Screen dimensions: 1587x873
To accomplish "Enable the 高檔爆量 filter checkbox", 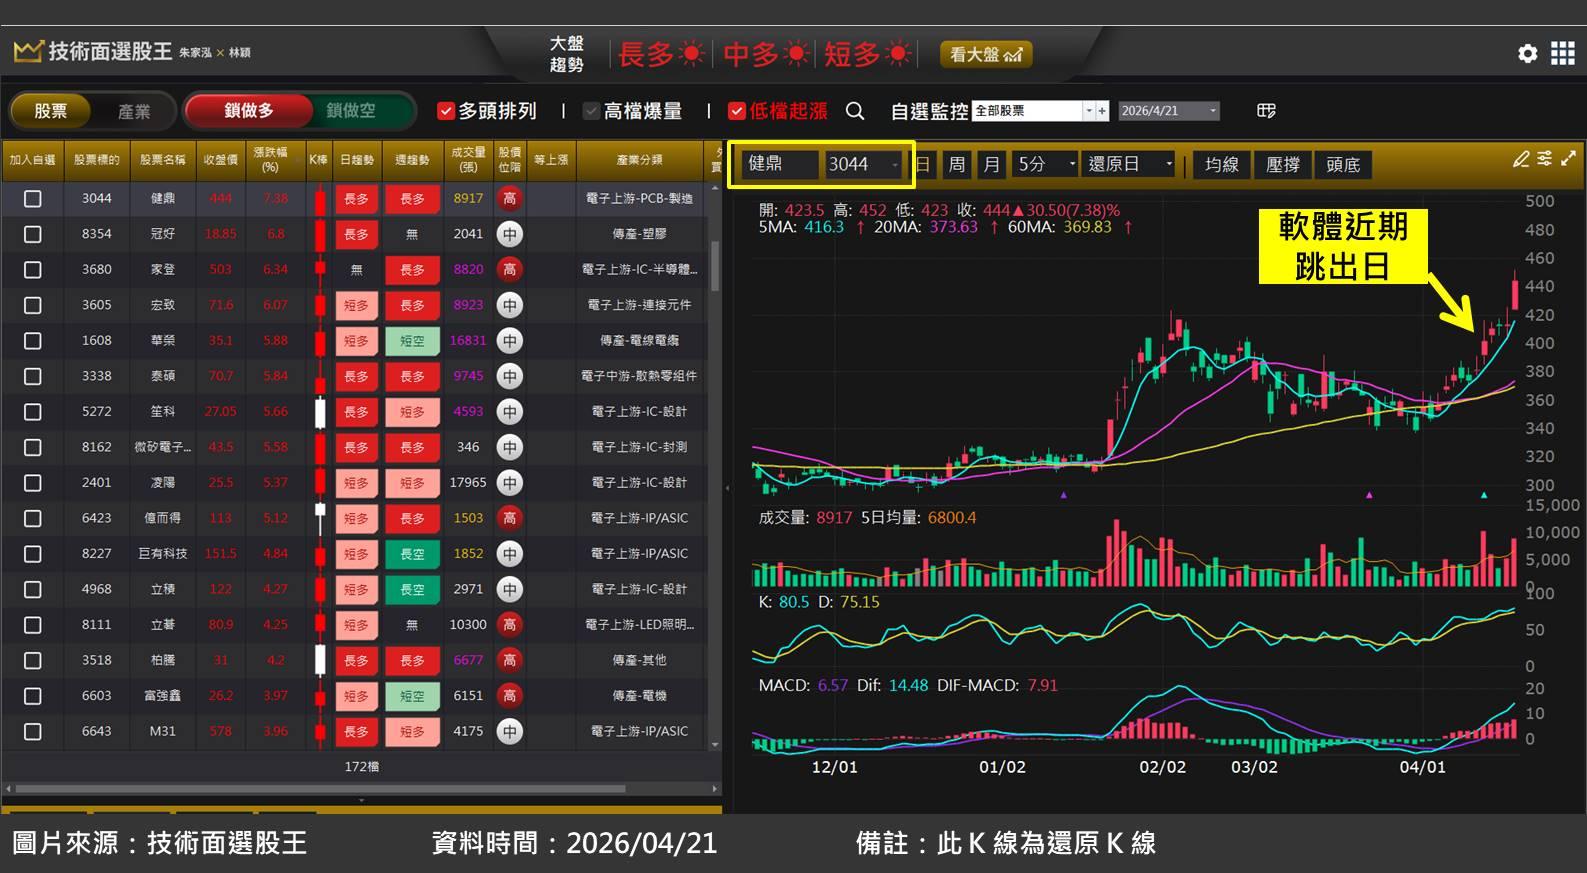I will pyautogui.click(x=591, y=111).
